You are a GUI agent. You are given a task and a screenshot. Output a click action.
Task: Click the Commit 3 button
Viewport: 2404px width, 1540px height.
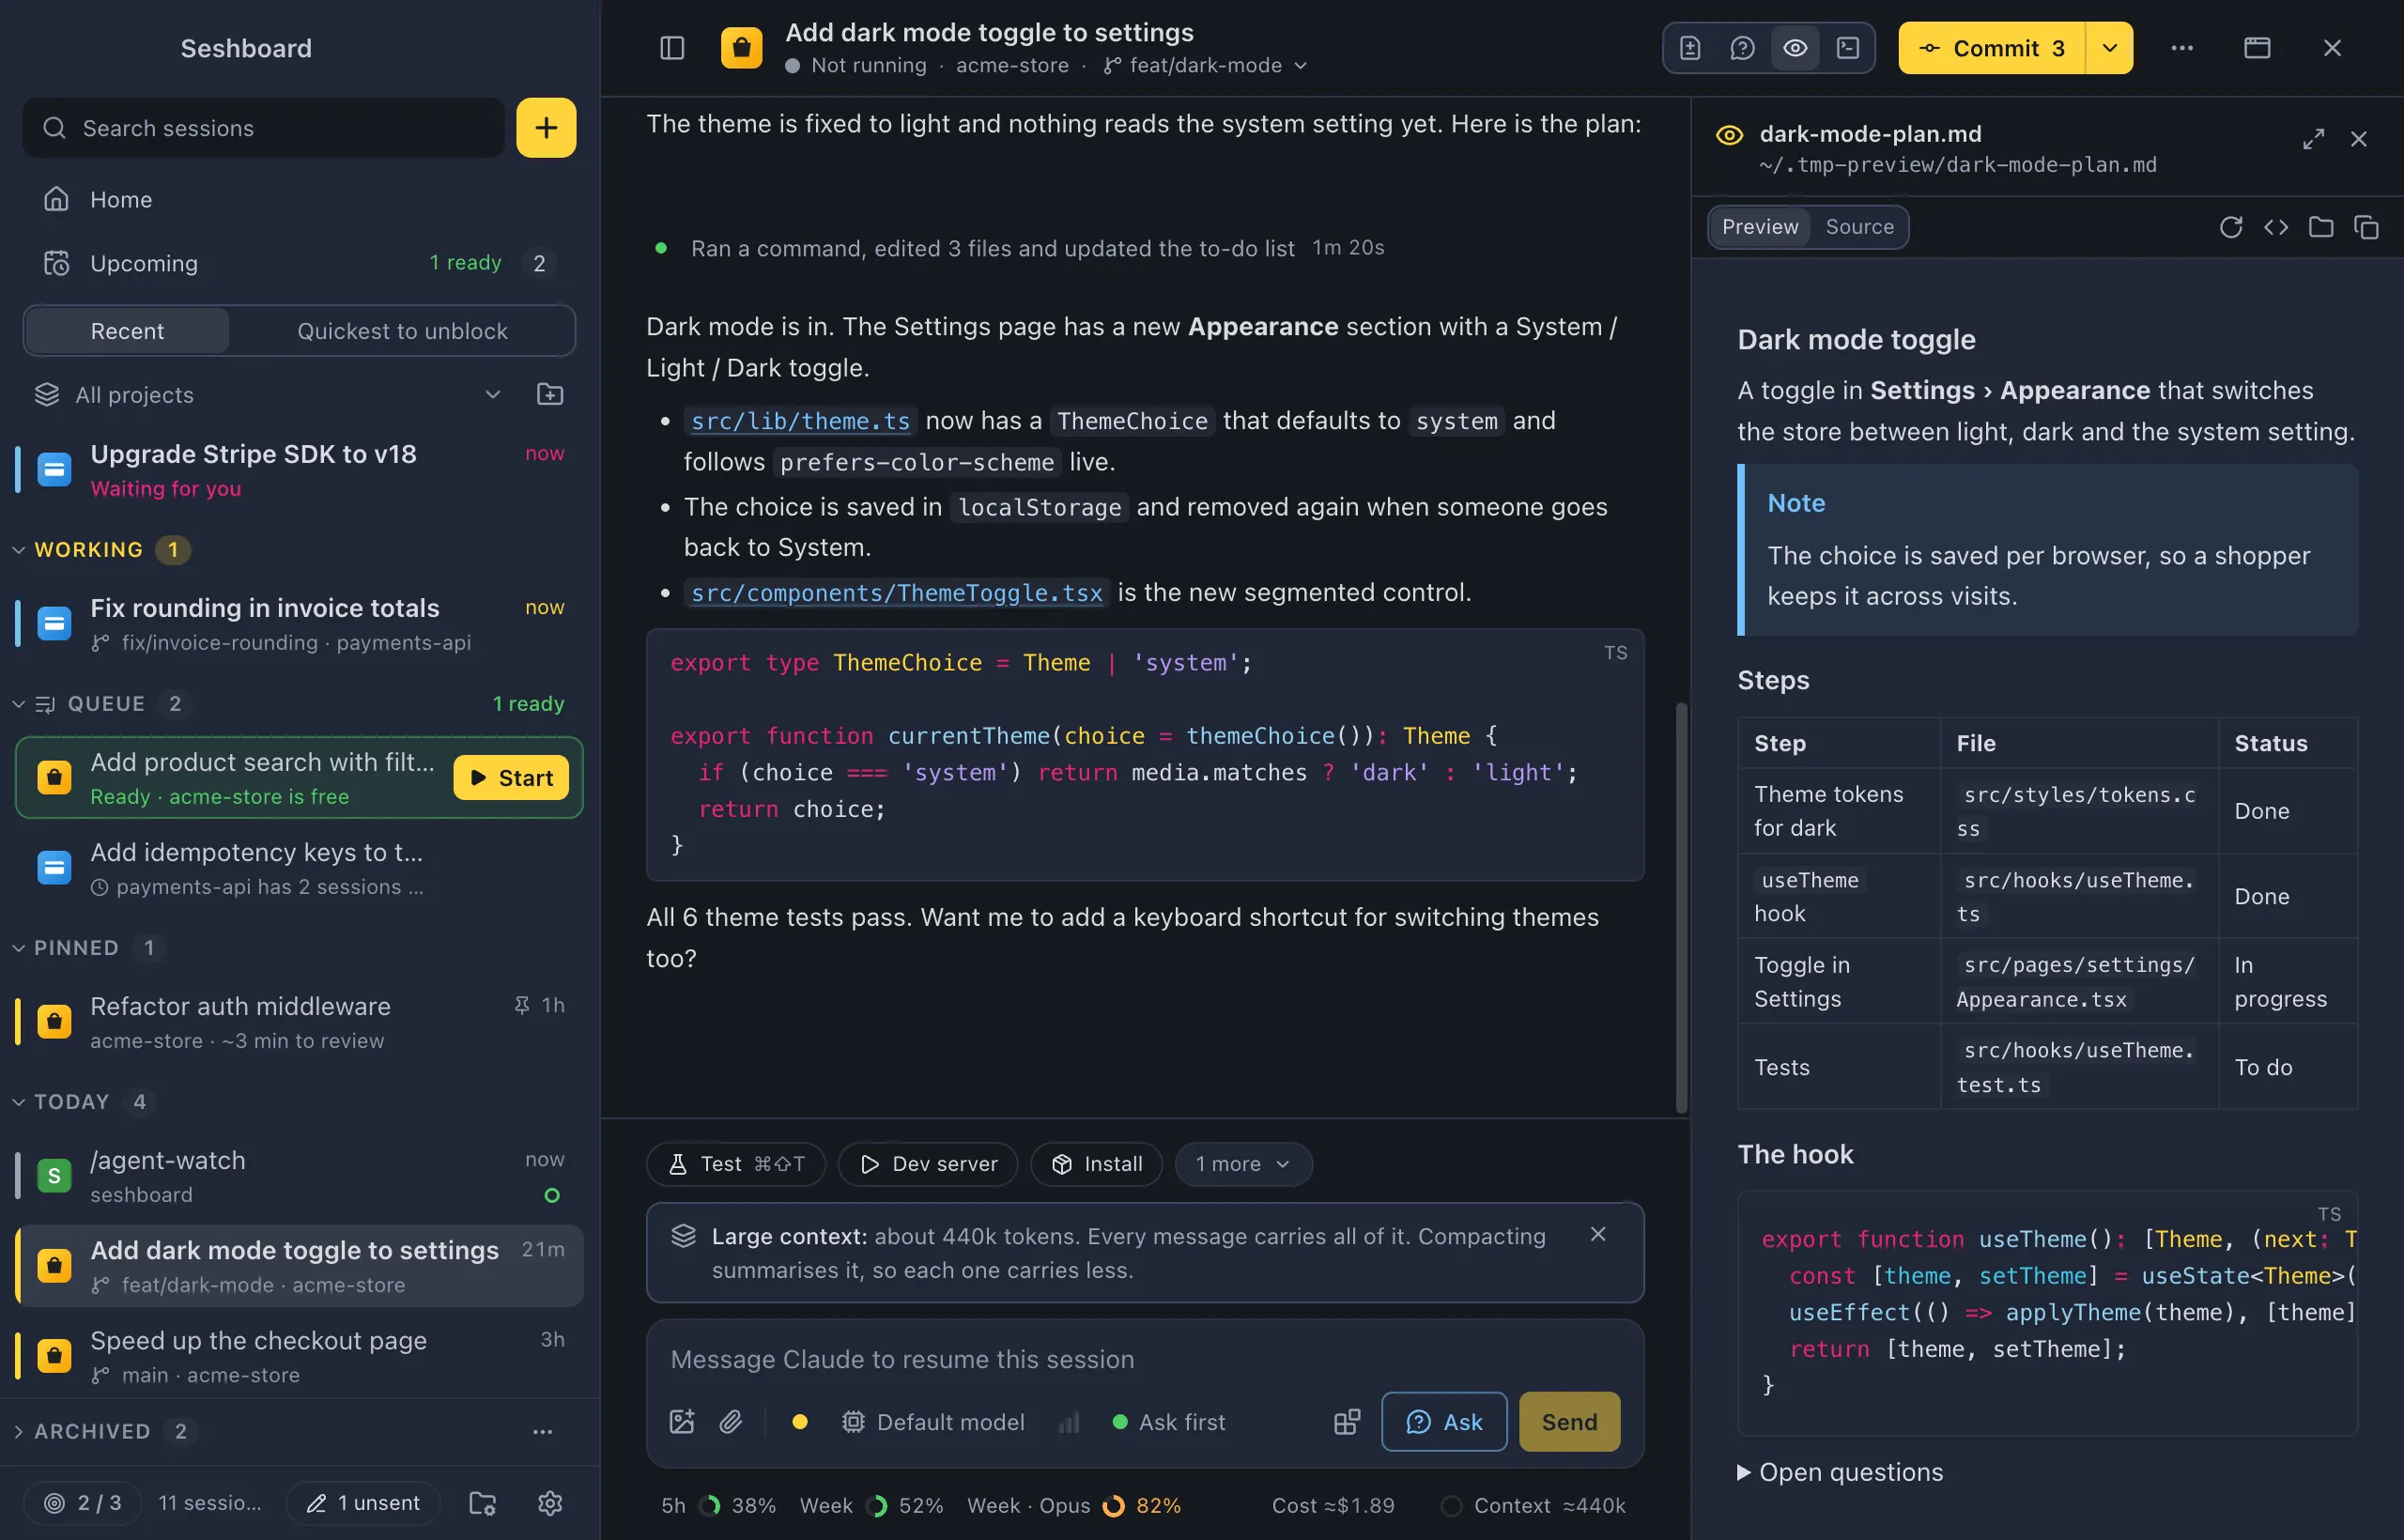point(1992,48)
